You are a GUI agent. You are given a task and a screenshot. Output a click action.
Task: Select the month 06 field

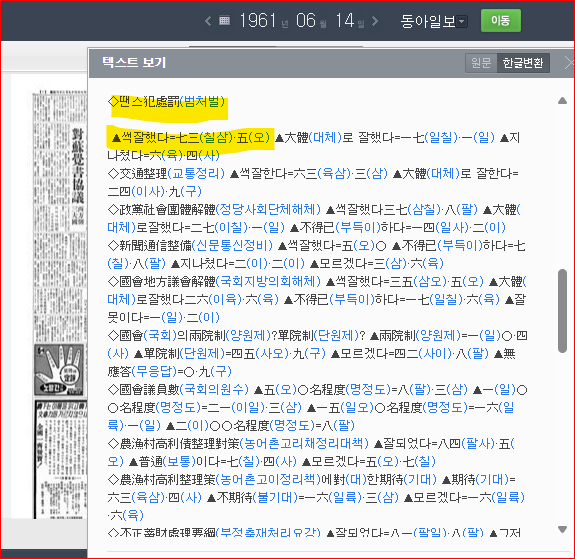(306, 21)
